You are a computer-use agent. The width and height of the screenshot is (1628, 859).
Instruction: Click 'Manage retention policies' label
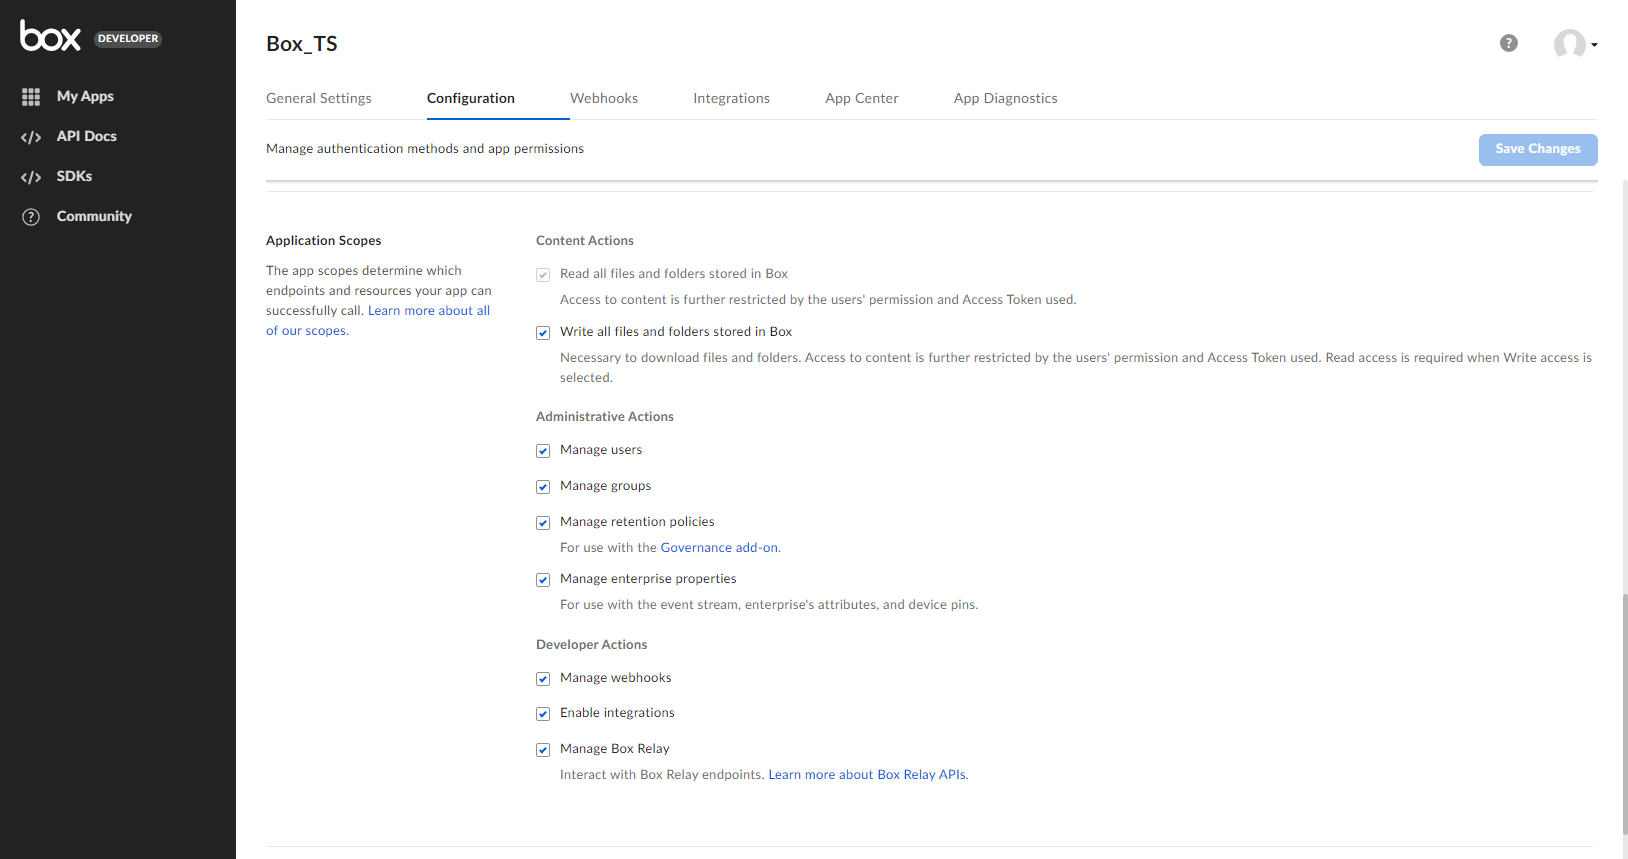pyautogui.click(x=637, y=522)
